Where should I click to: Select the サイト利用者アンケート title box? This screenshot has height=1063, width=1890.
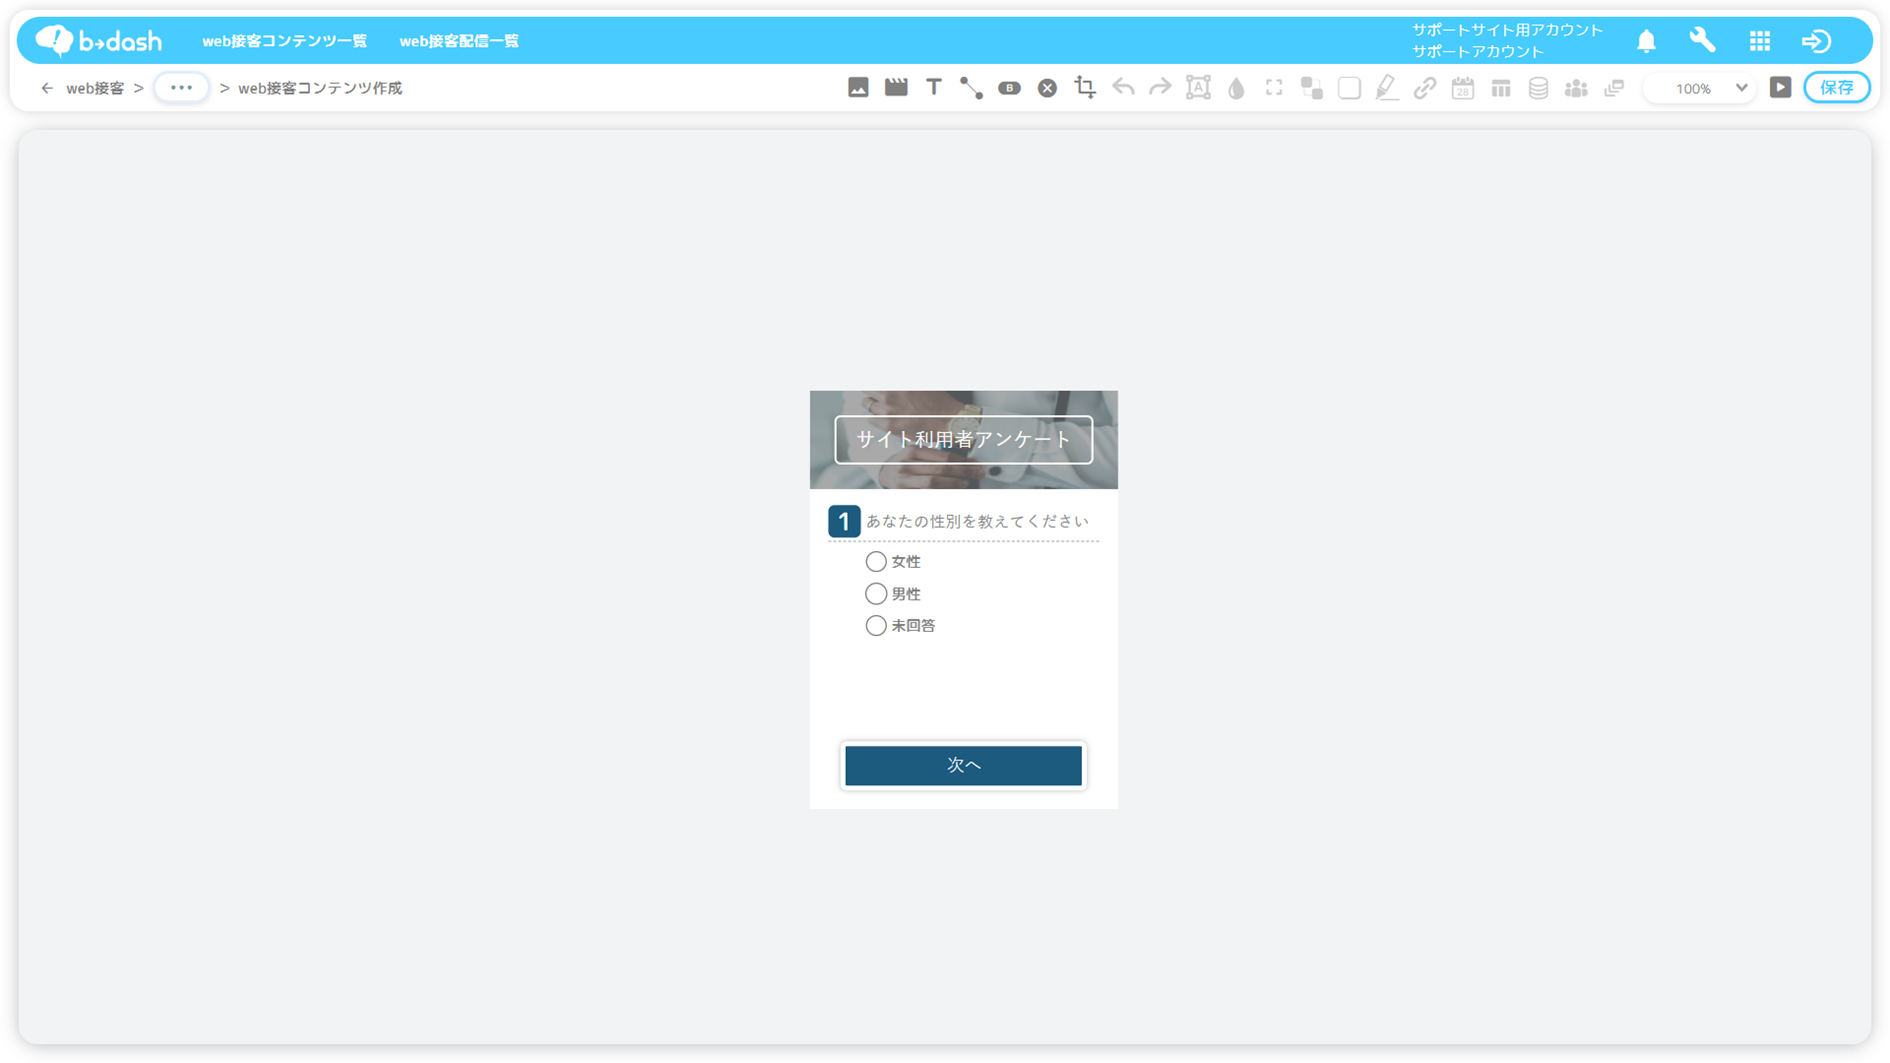click(963, 440)
